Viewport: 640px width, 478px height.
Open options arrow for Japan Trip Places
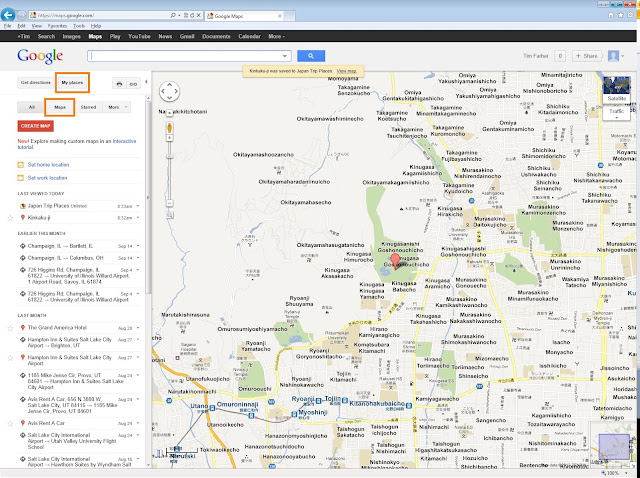click(138, 206)
